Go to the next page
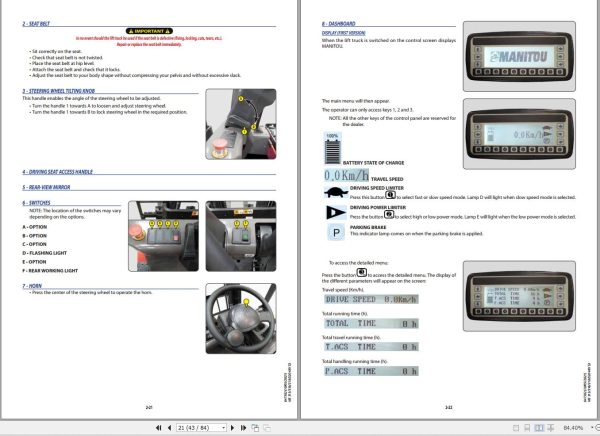The width and height of the screenshot is (600, 436). tap(232, 428)
